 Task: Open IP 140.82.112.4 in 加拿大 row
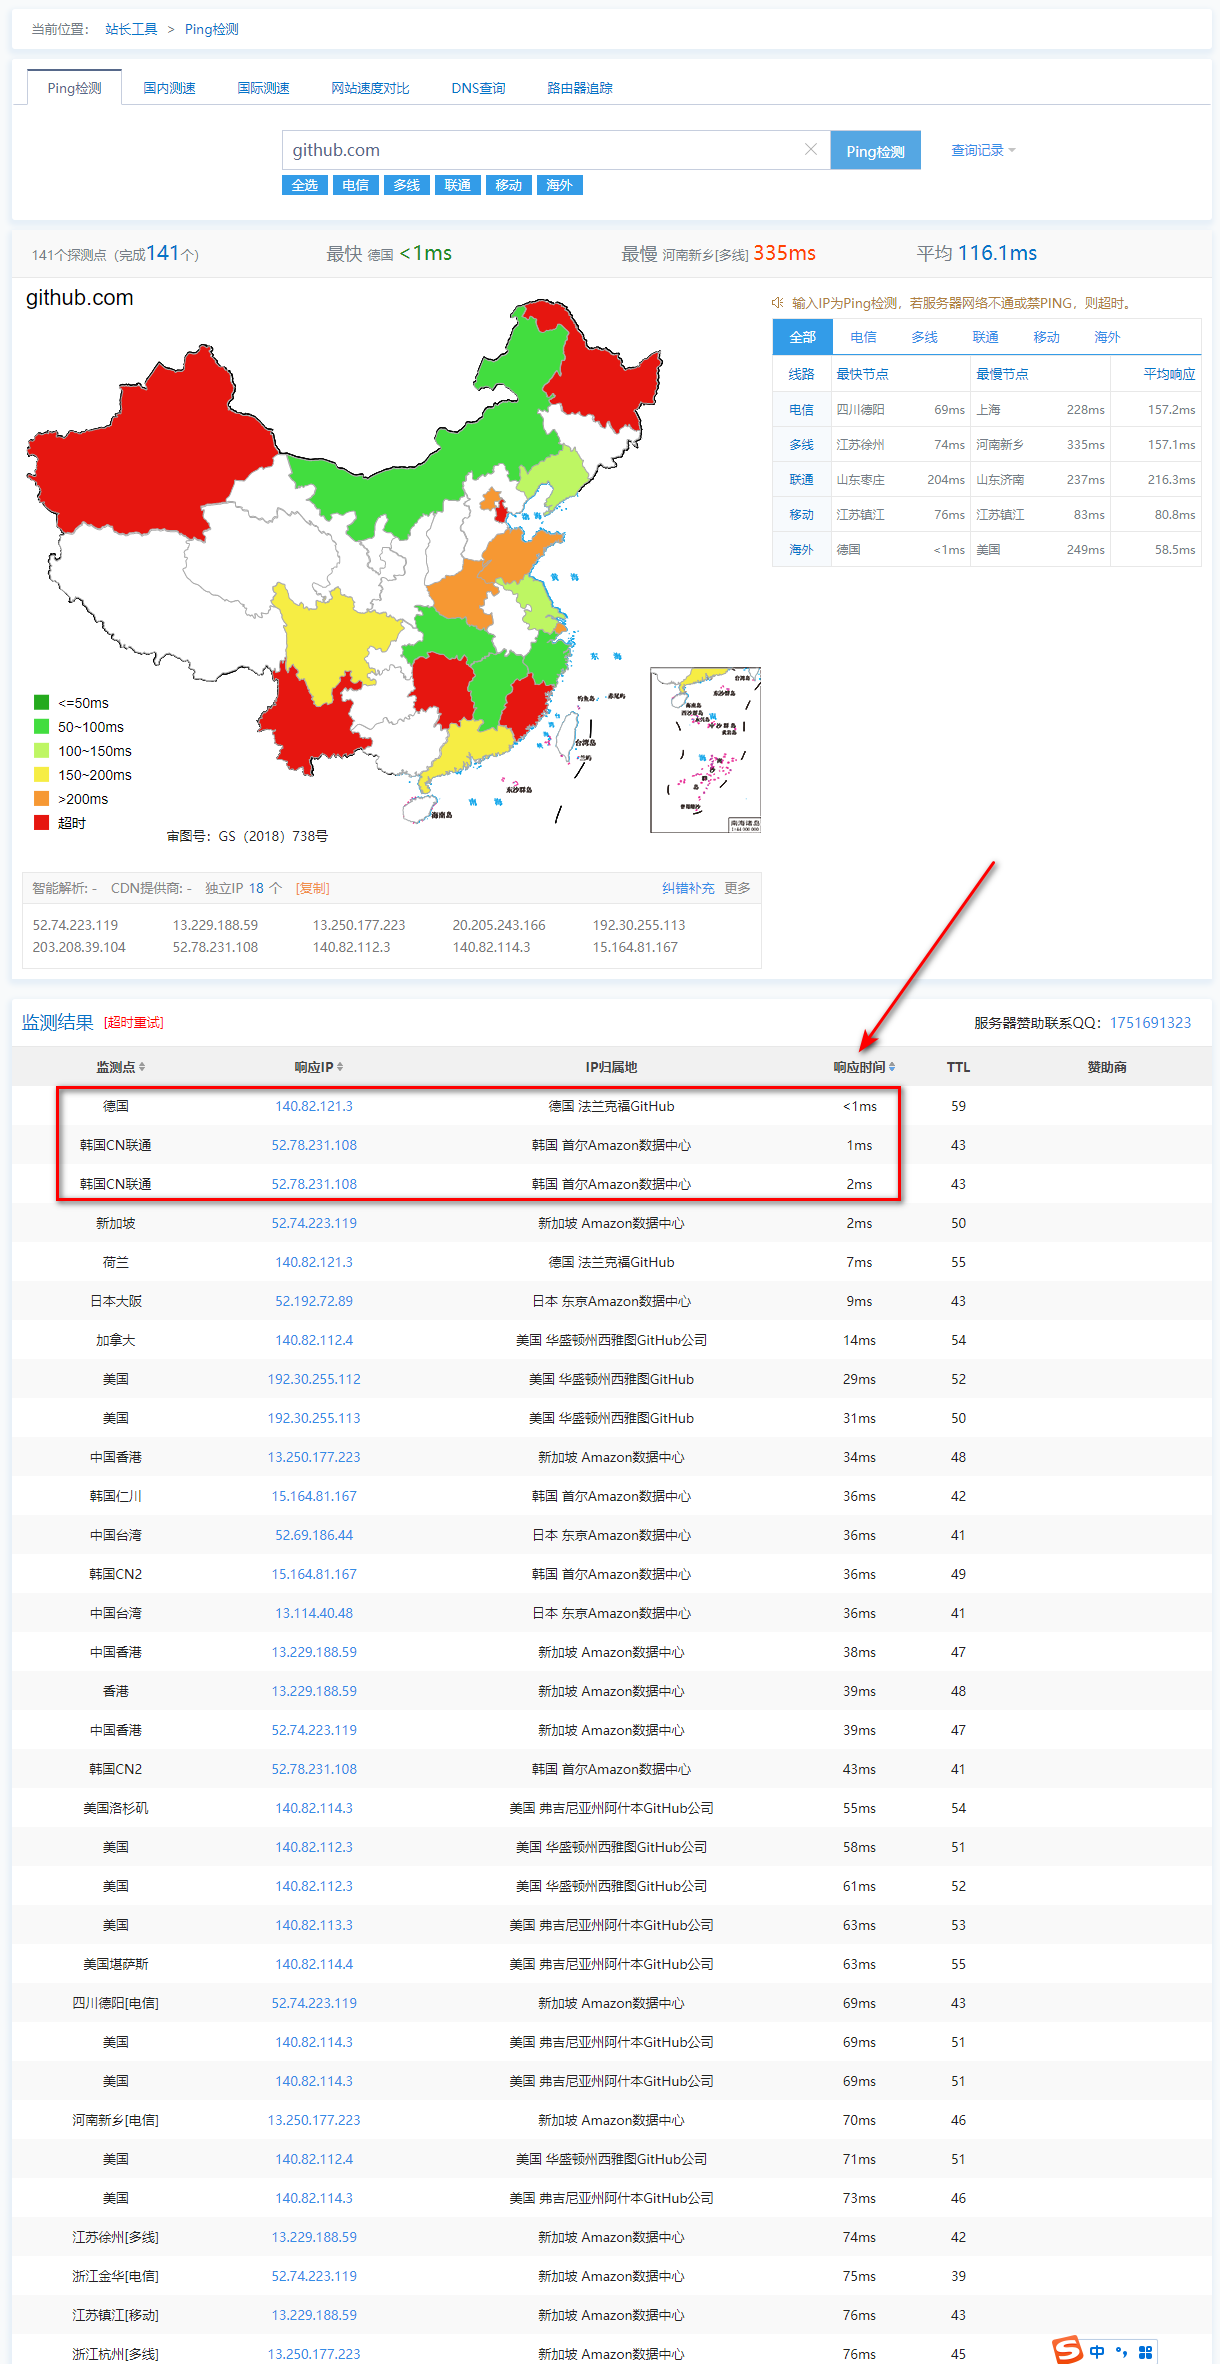(314, 1340)
